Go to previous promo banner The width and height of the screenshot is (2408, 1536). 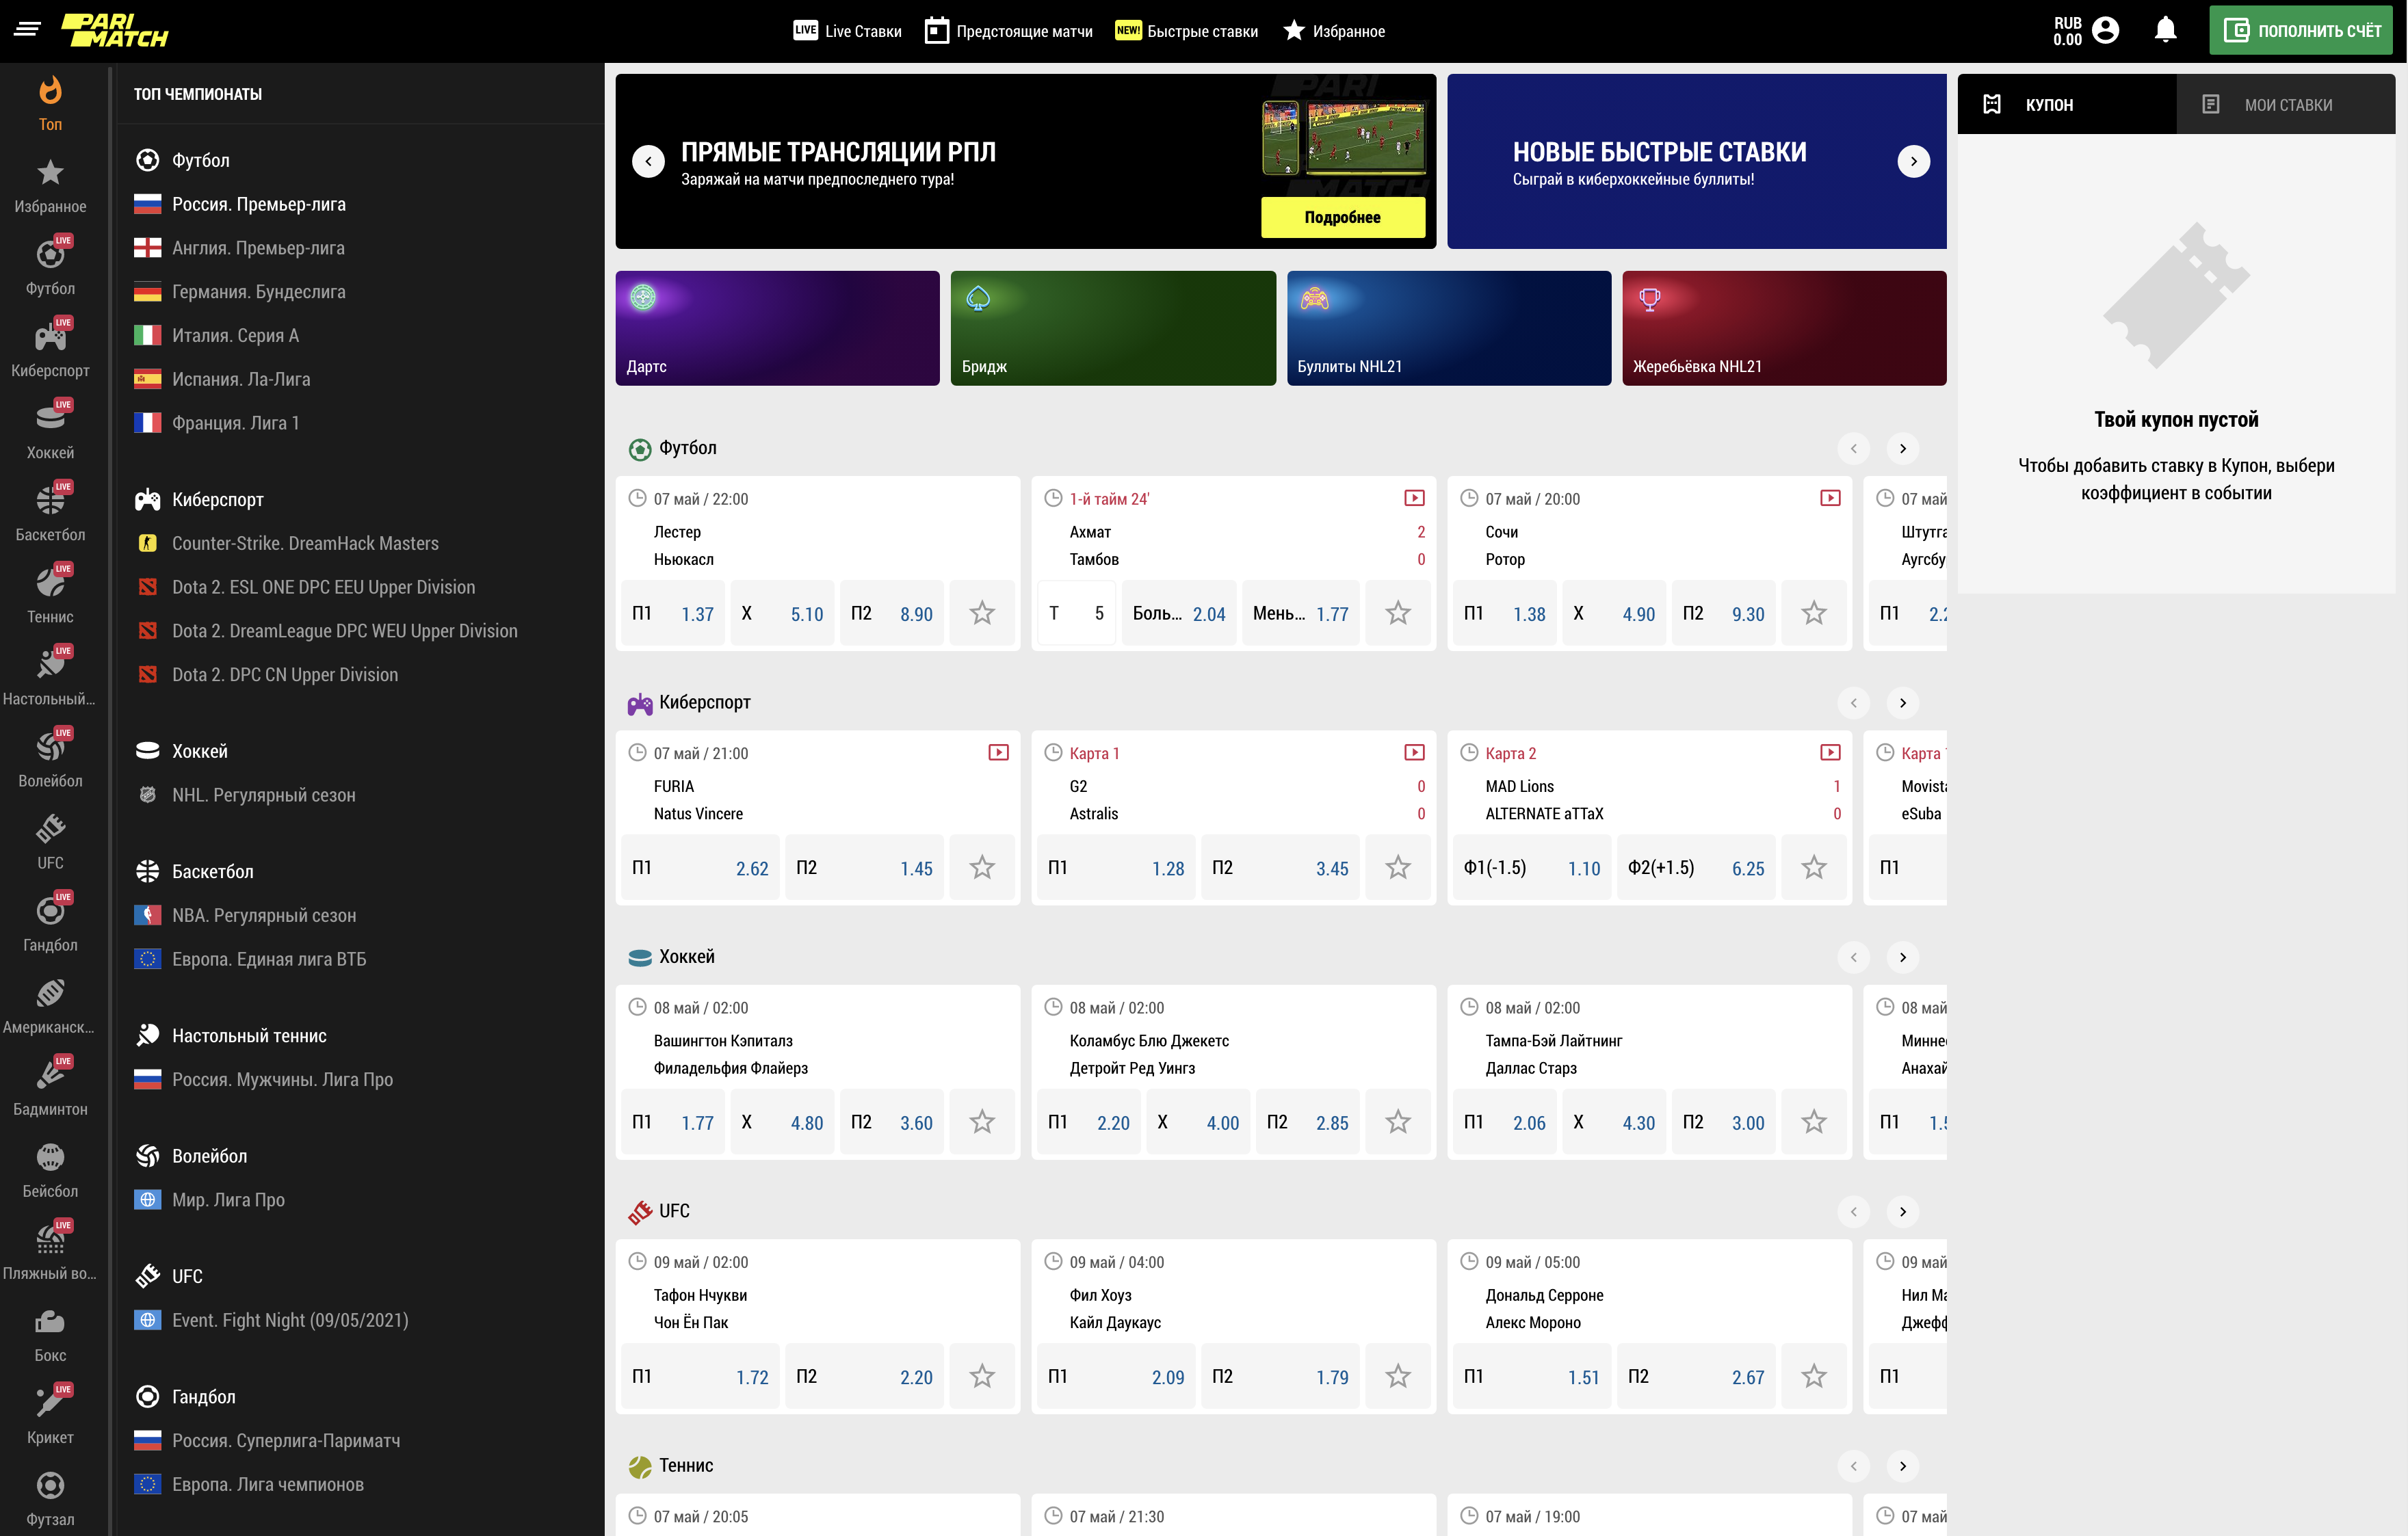click(x=648, y=161)
